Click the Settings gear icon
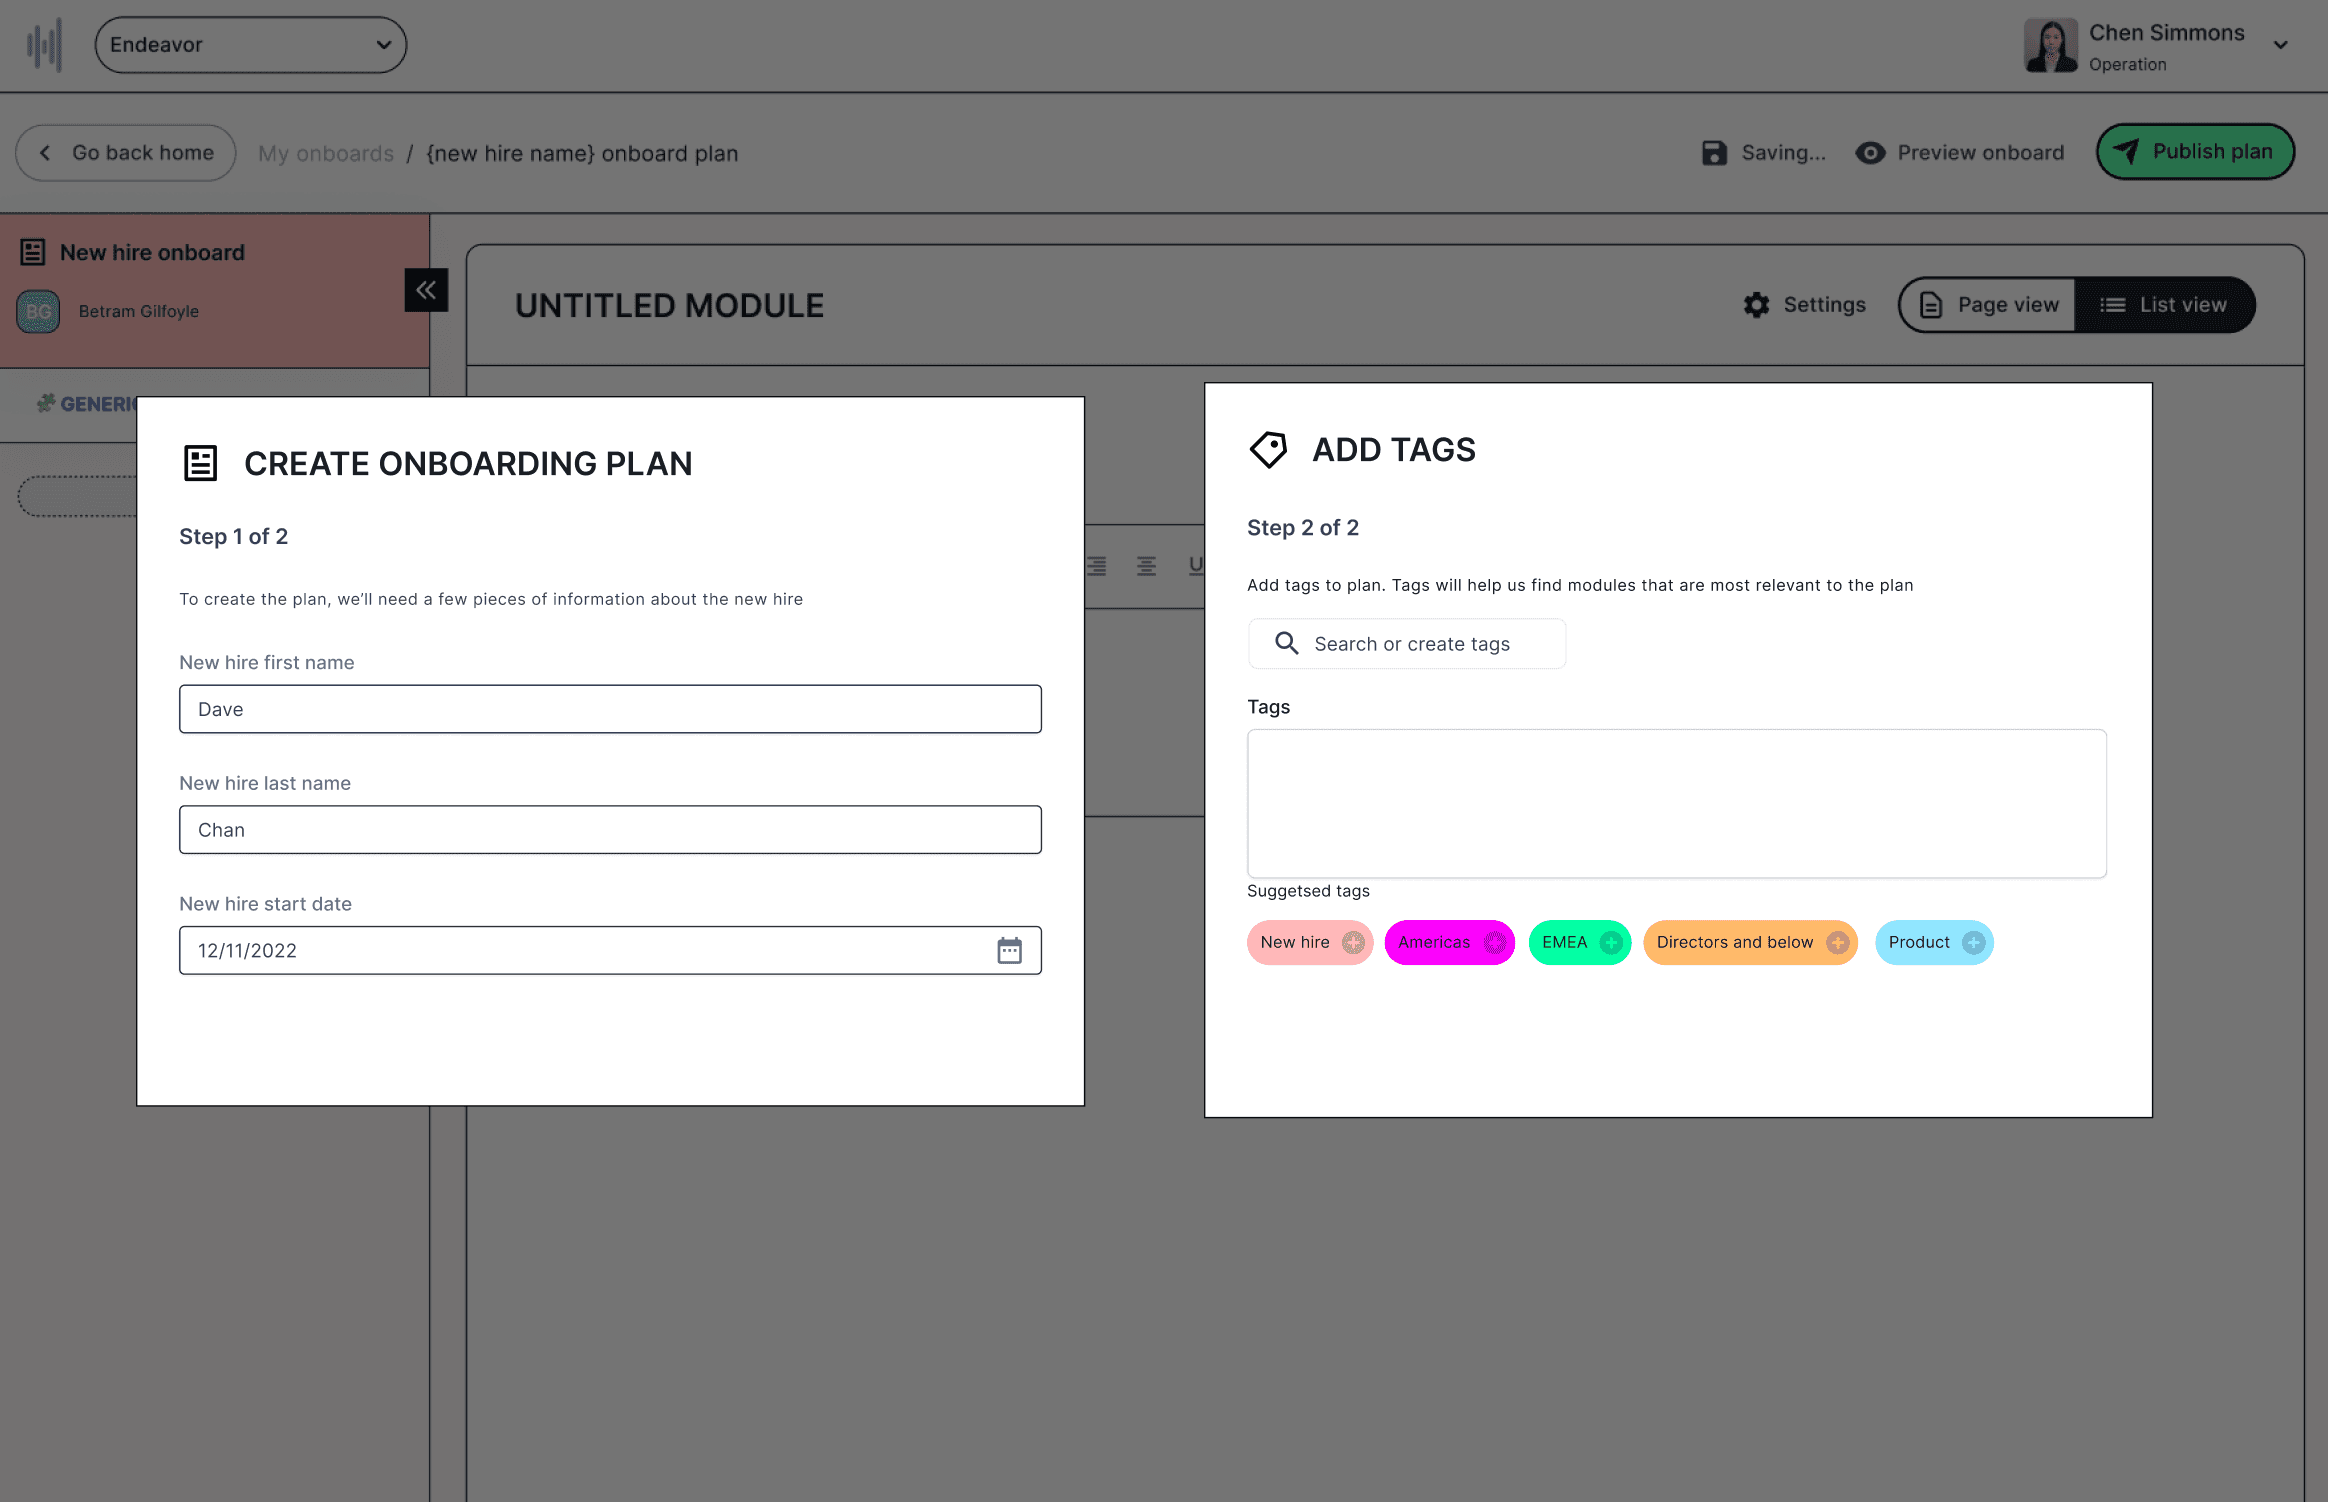 1756,305
